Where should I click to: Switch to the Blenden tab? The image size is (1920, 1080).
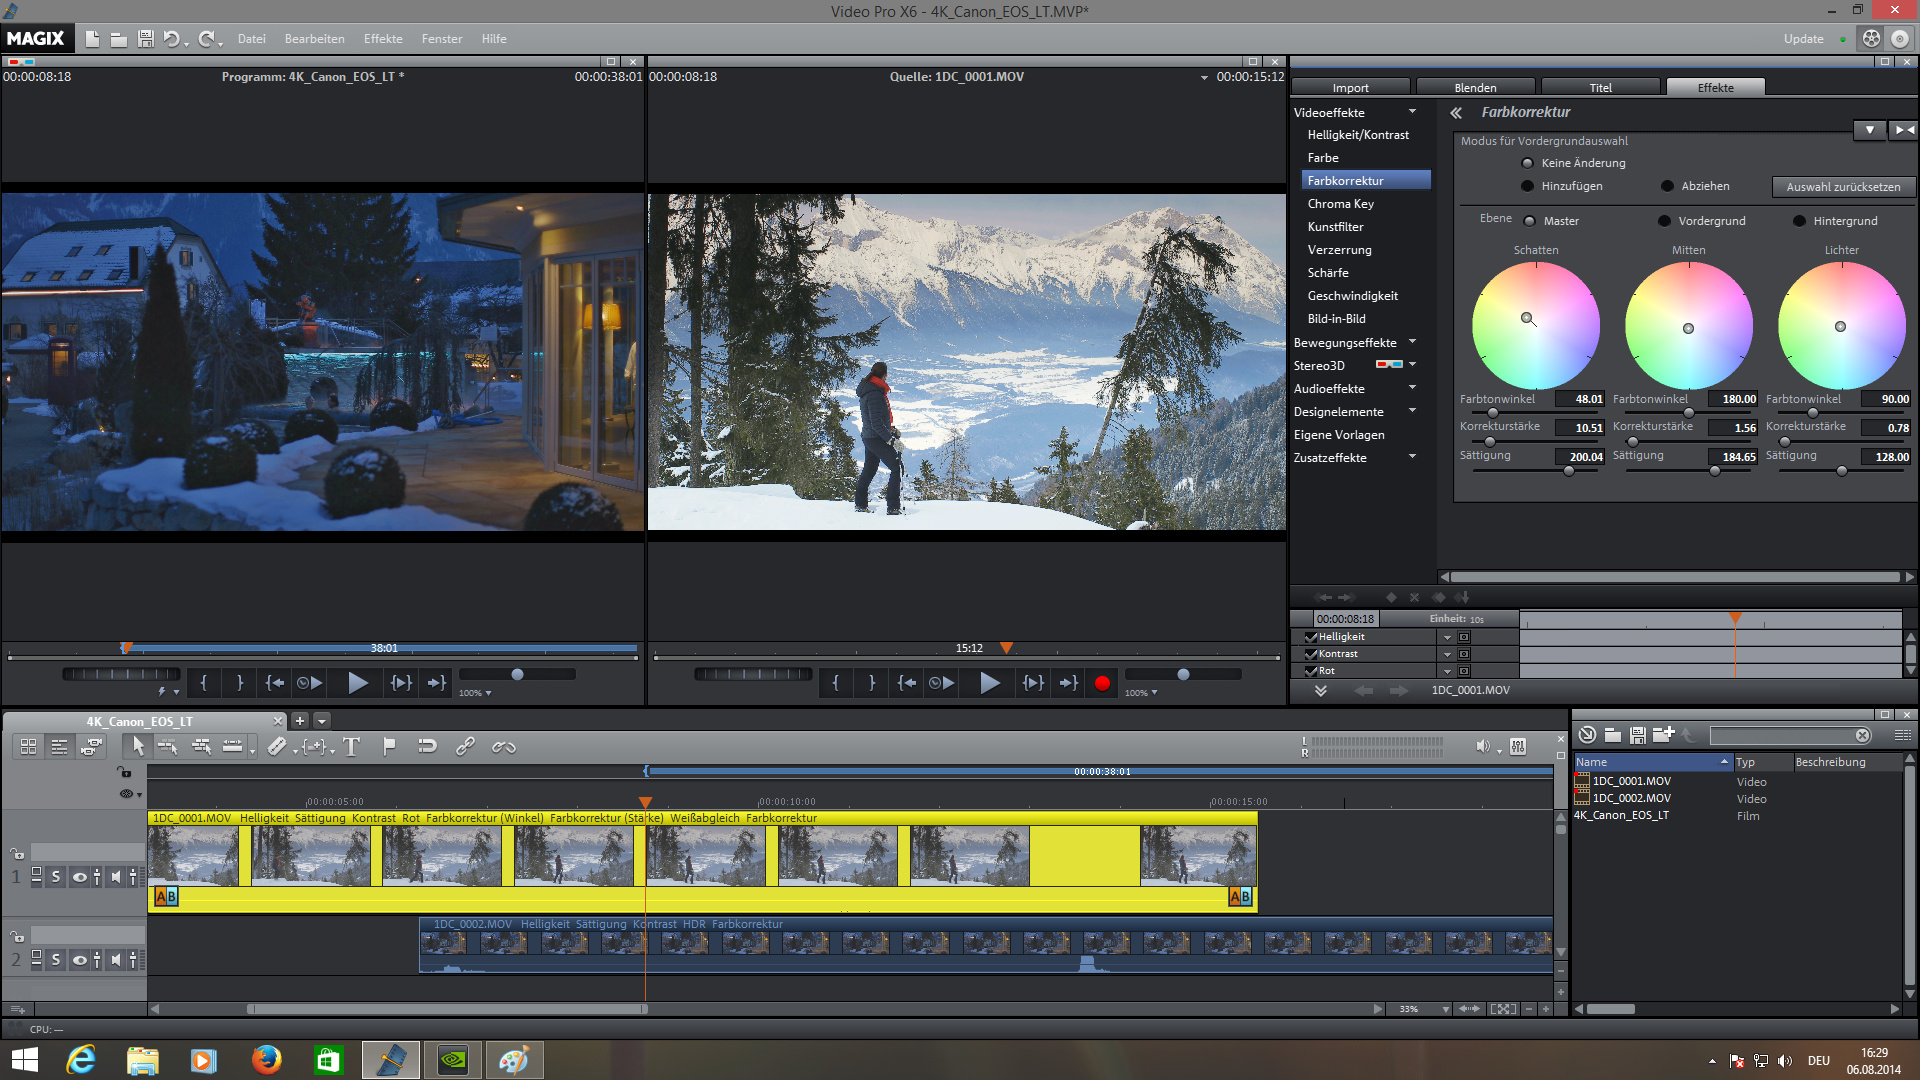pos(1475,88)
